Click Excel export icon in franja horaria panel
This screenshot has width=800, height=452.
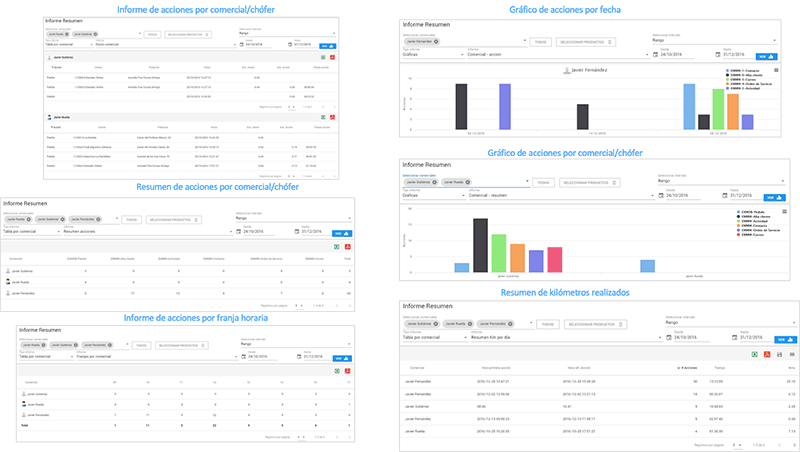pyautogui.click(x=337, y=371)
